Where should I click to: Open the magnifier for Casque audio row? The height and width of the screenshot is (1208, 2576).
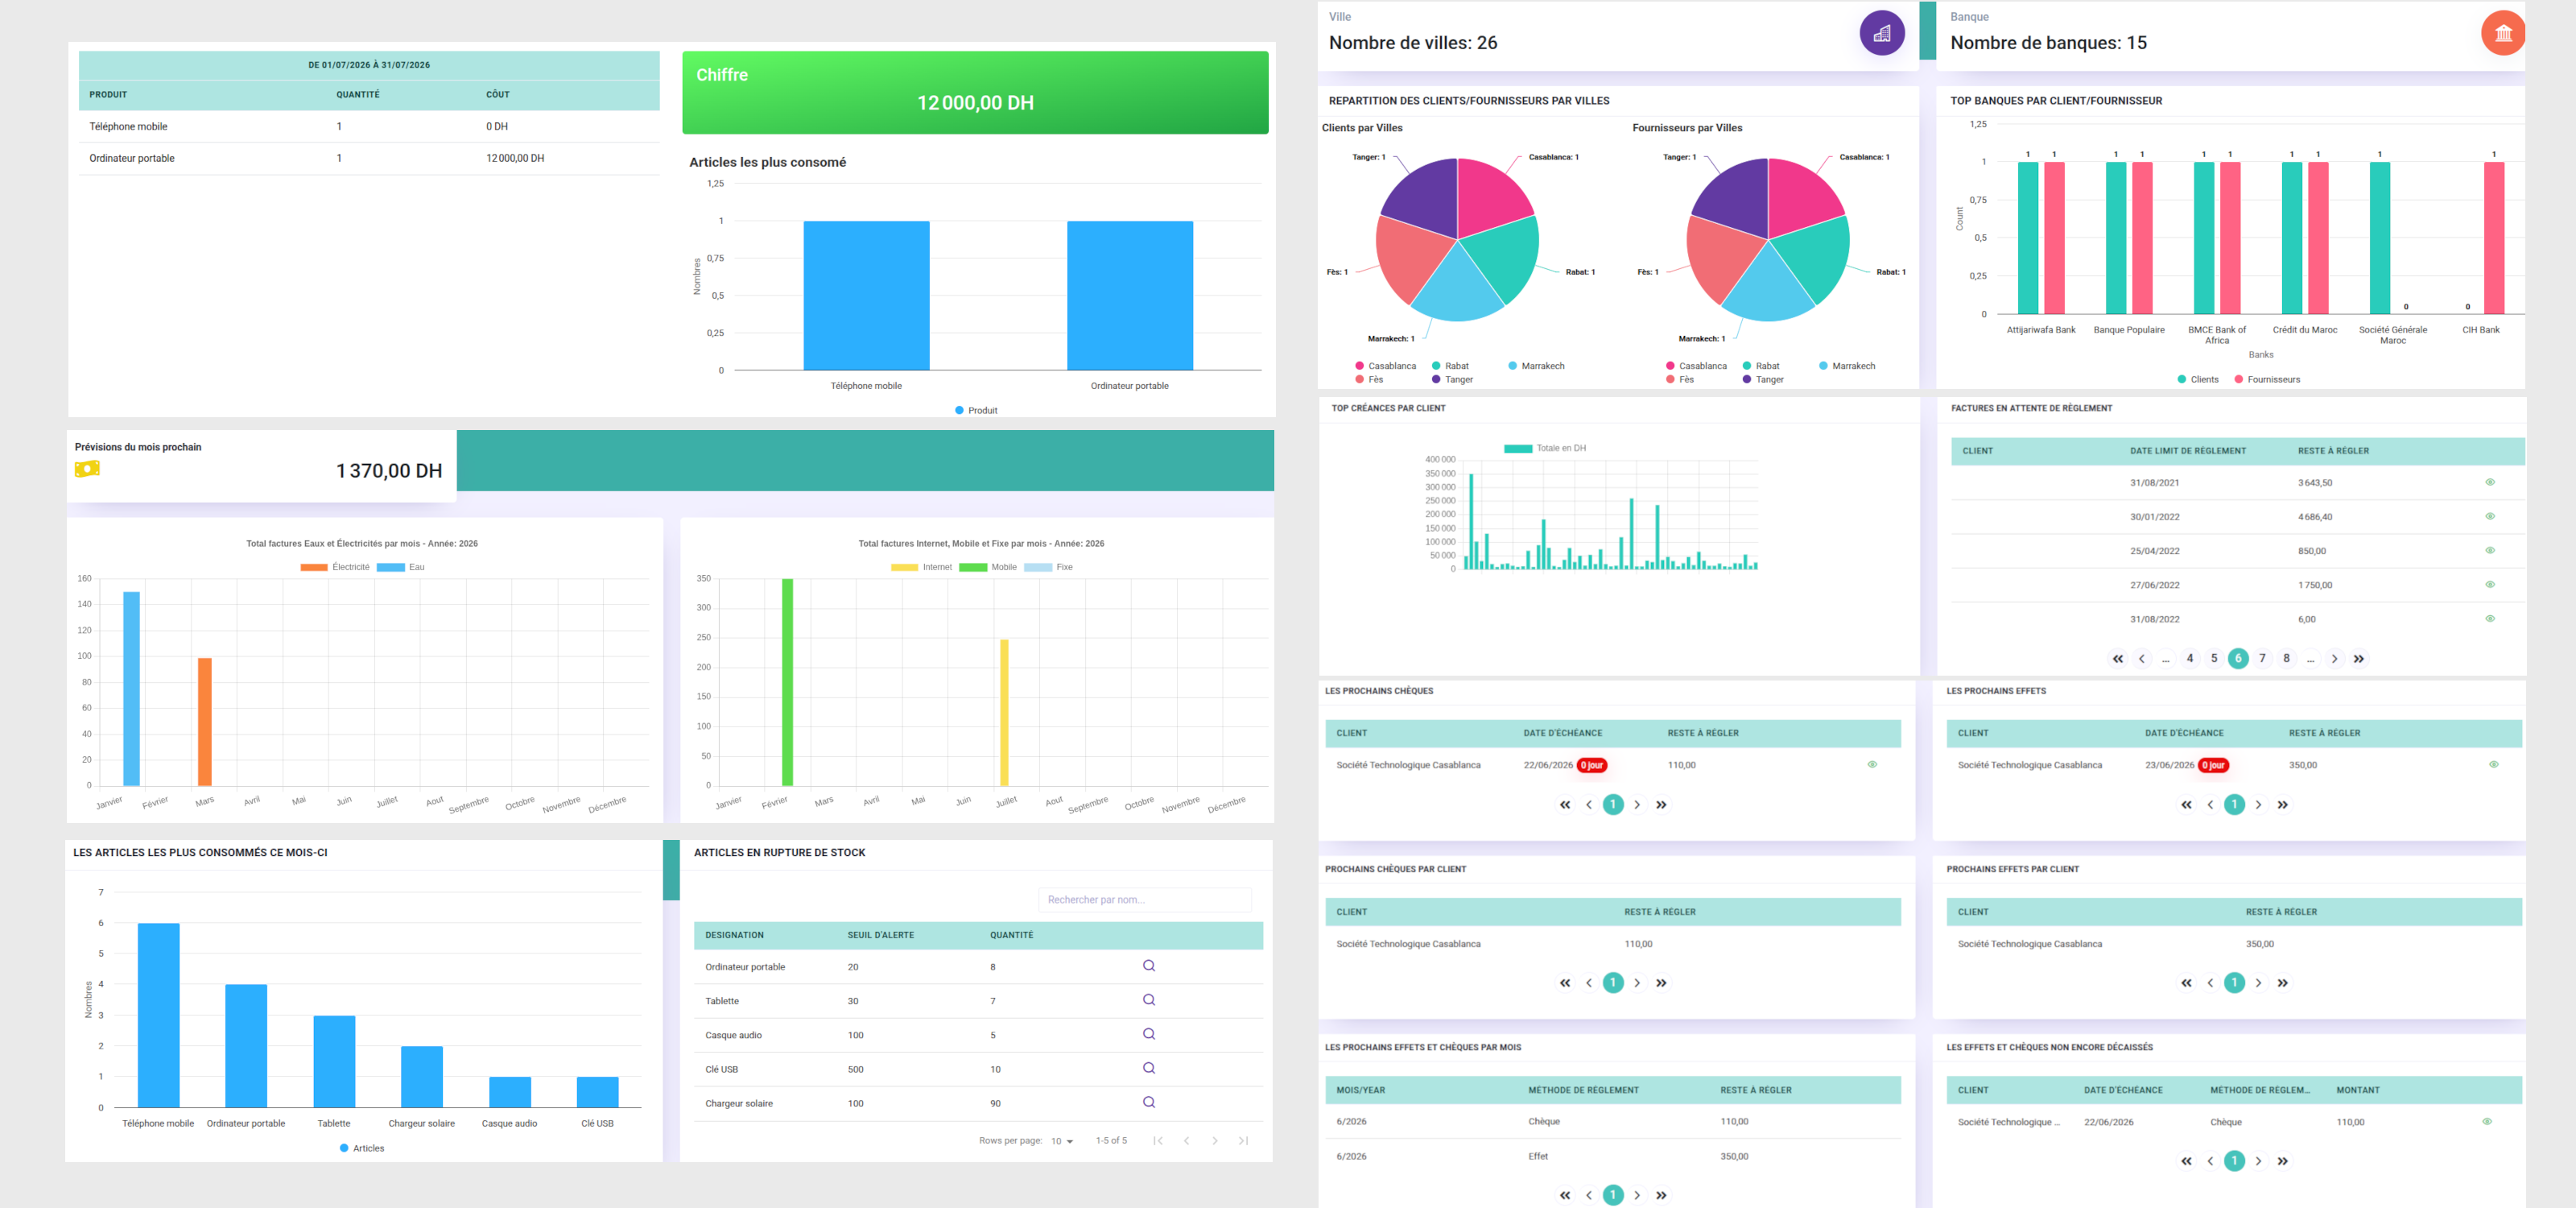(x=1149, y=1034)
